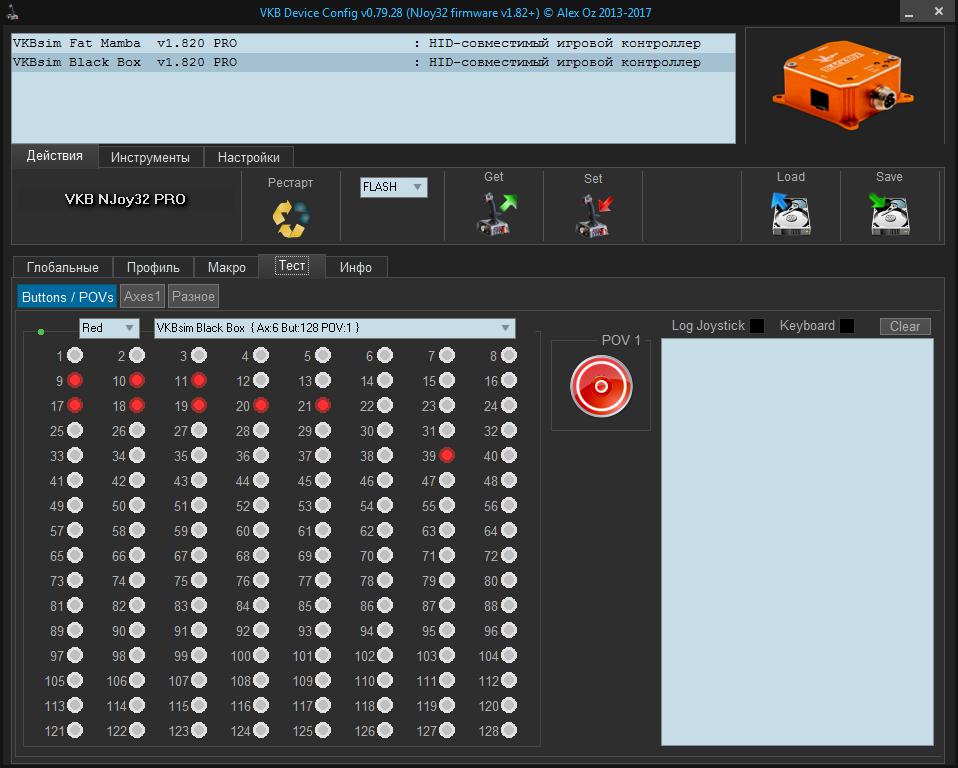Screen dimensions: 958x768
Task: Click the VKB NJoy32 PRO label
Action: click(x=125, y=199)
